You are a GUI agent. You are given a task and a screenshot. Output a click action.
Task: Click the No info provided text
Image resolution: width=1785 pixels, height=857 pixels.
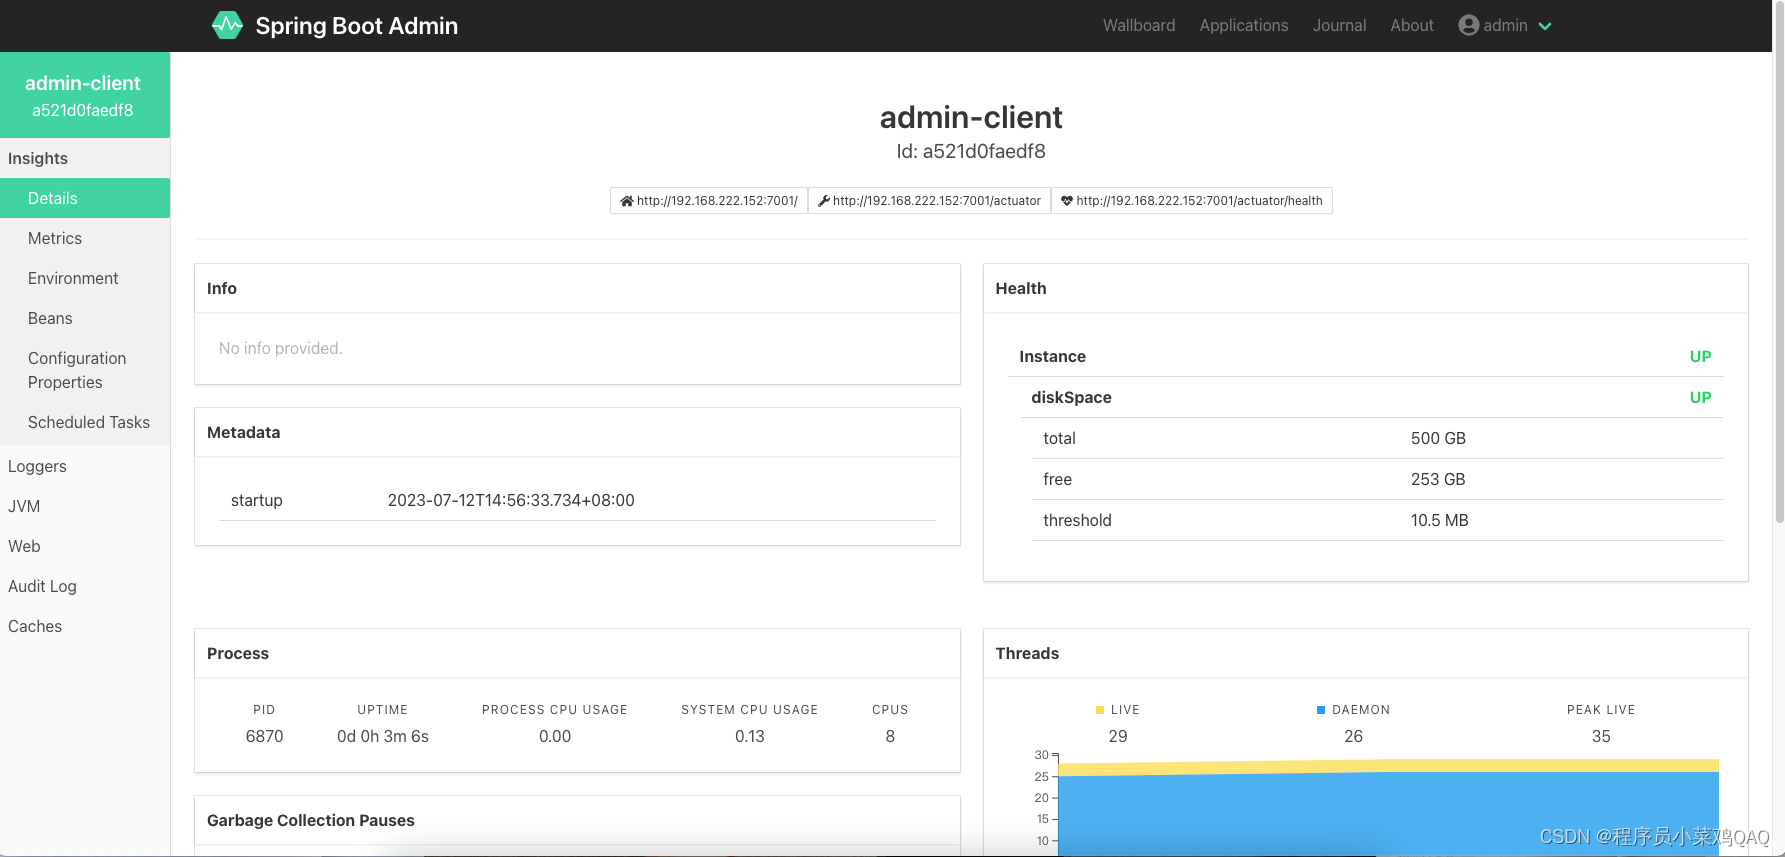(281, 348)
